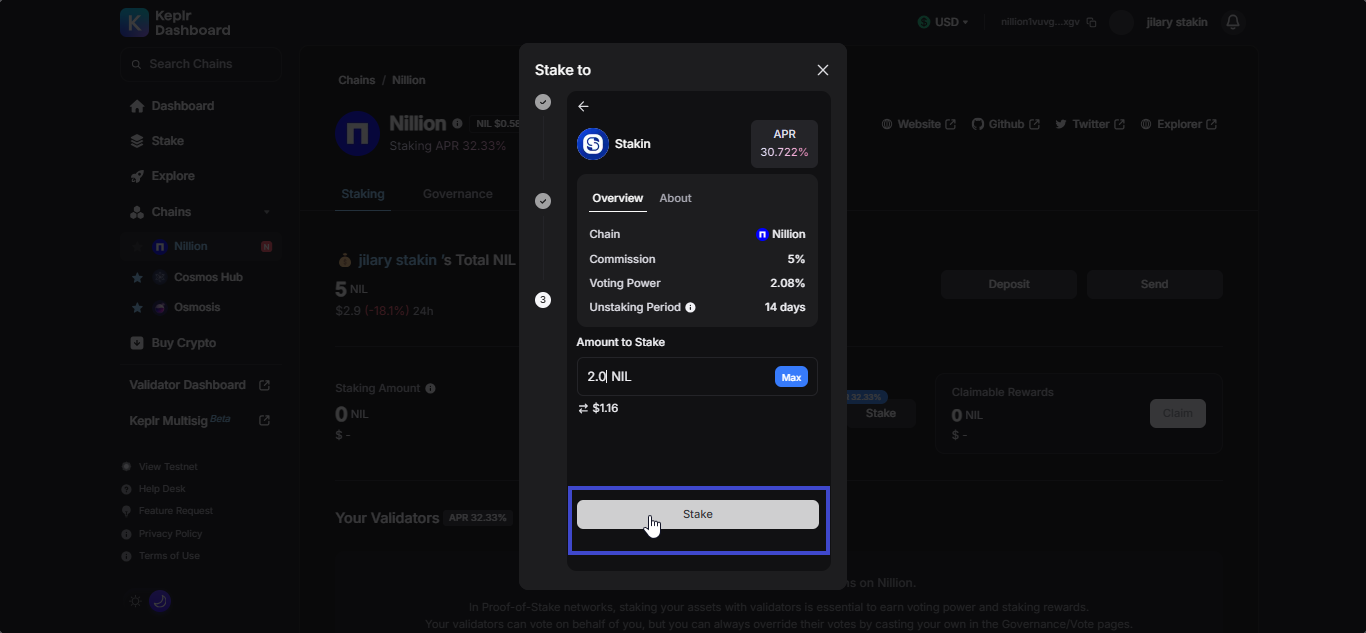Click the Search Chains field
Screen dimensions: 1366x633
pyautogui.click(x=201, y=64)
